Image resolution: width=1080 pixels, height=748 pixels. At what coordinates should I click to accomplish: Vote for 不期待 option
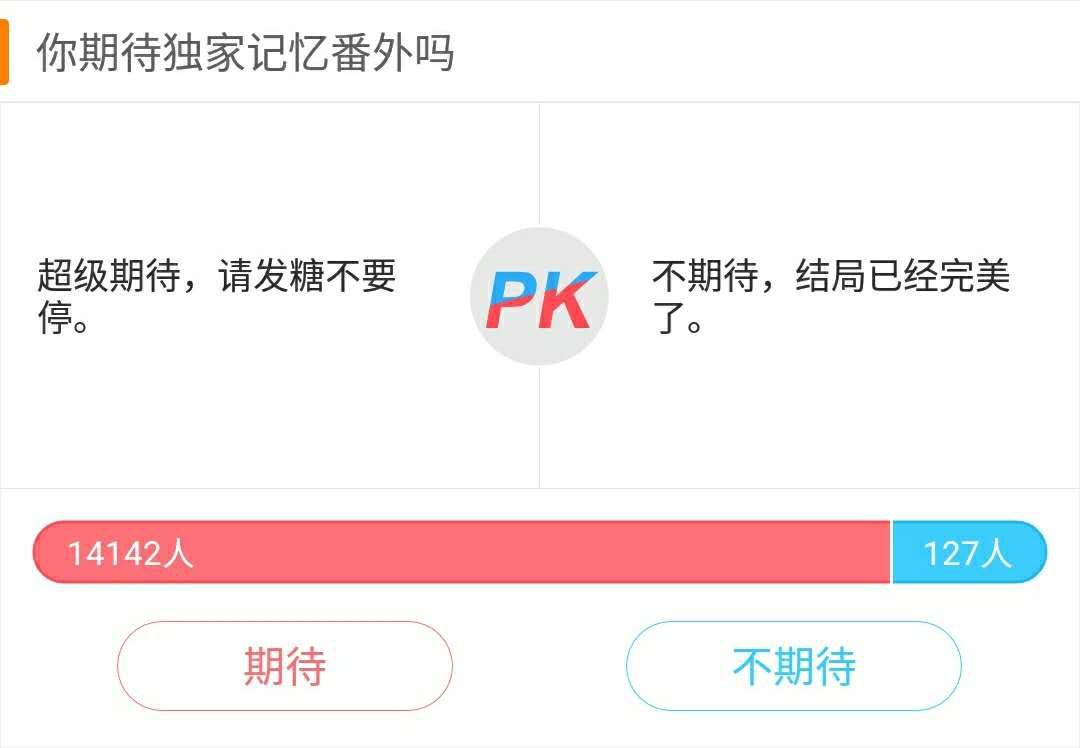[x=793, y=664]
